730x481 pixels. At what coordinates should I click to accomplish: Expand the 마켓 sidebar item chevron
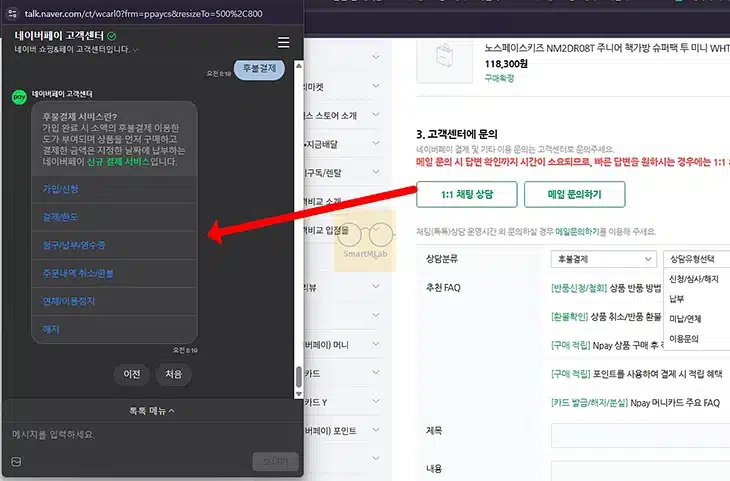pyautogui.click(x=376, y=86)
